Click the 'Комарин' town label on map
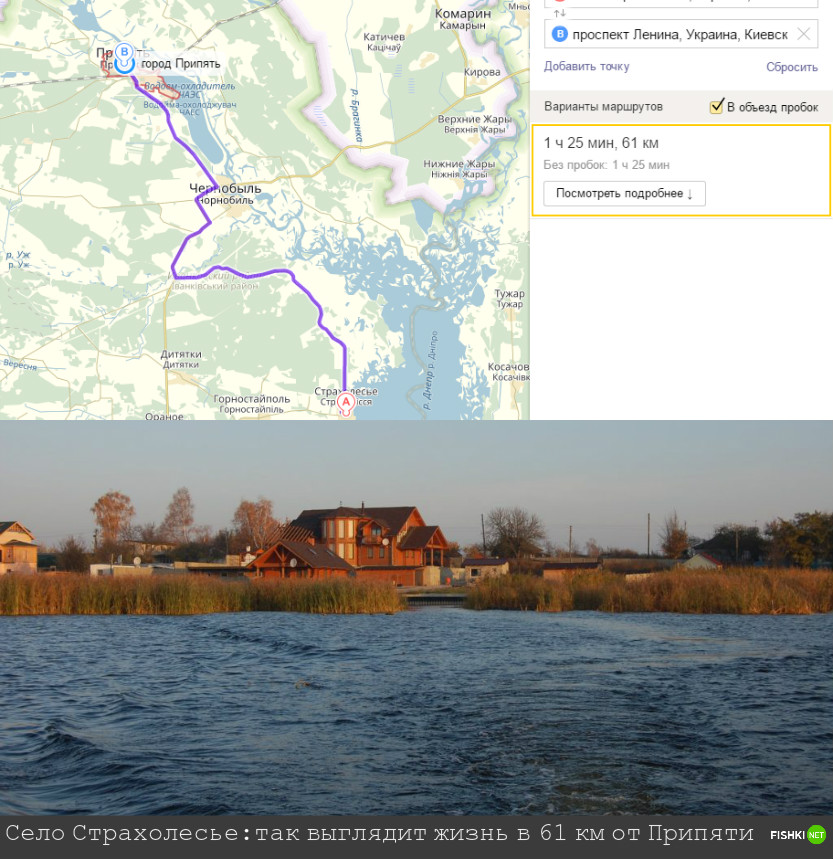Screen dimensions: 833x859 pos(461,14)
